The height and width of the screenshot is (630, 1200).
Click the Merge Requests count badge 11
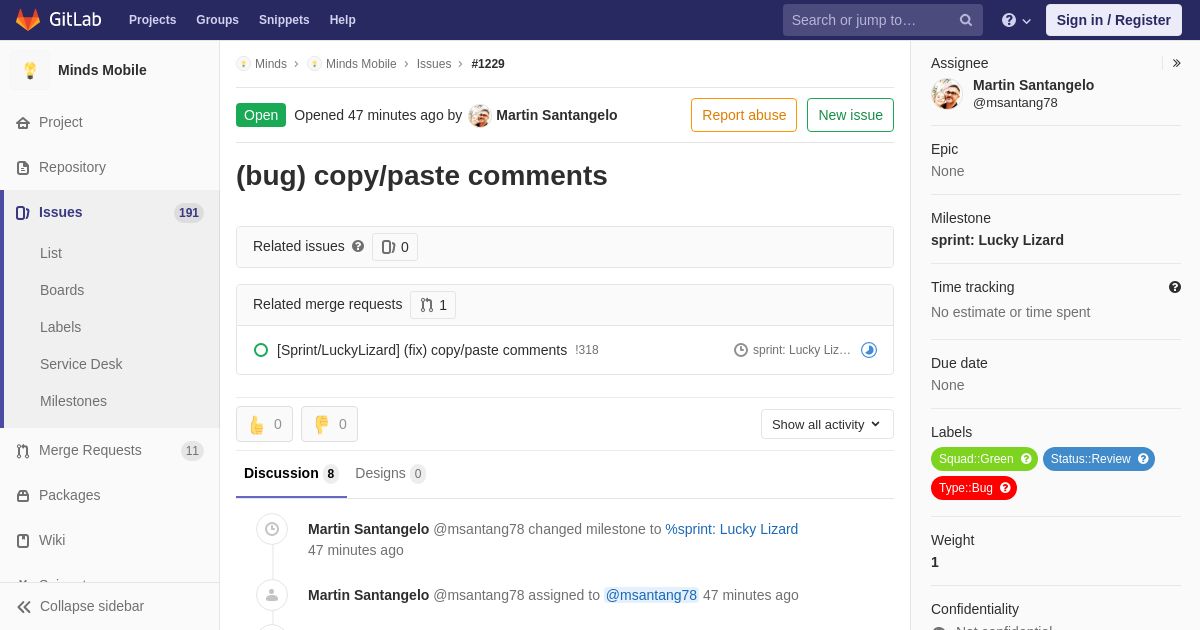(192, 451)
